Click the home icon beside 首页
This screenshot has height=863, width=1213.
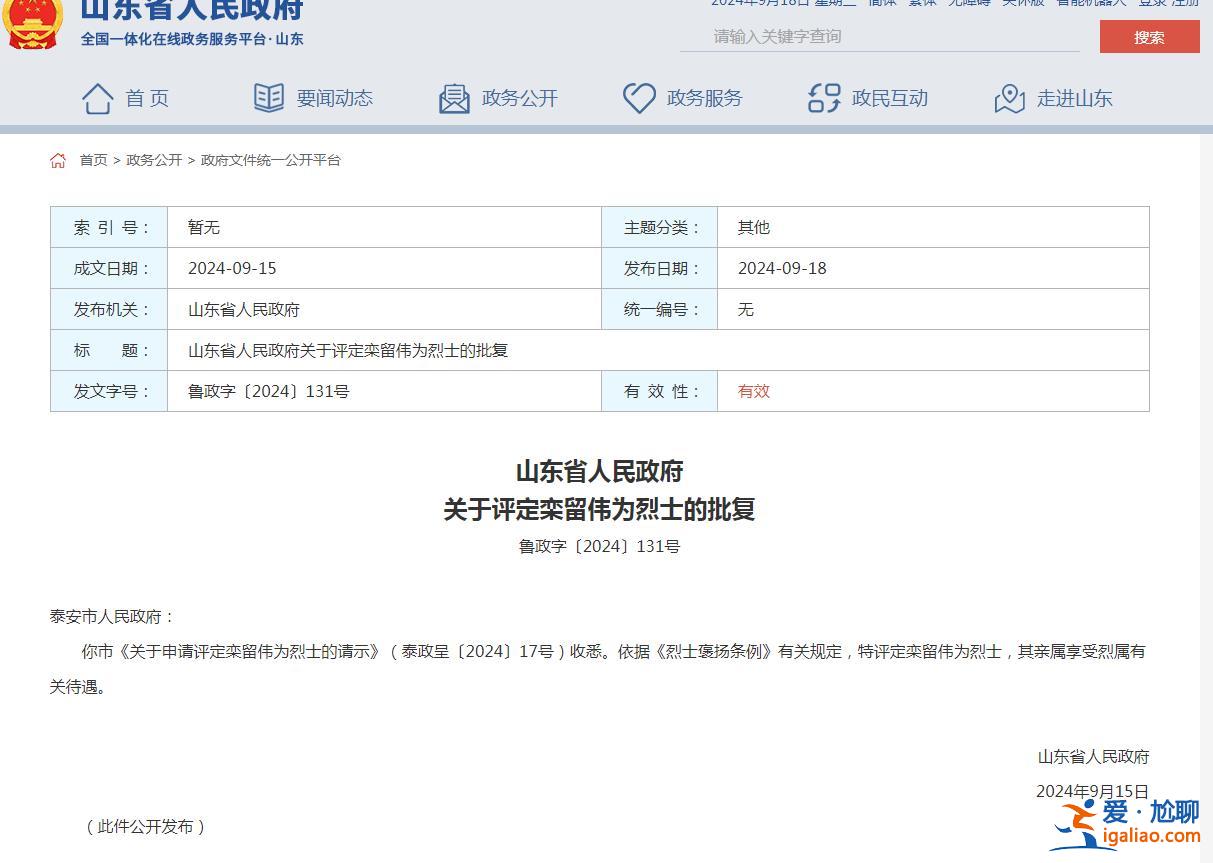[97, 98]
